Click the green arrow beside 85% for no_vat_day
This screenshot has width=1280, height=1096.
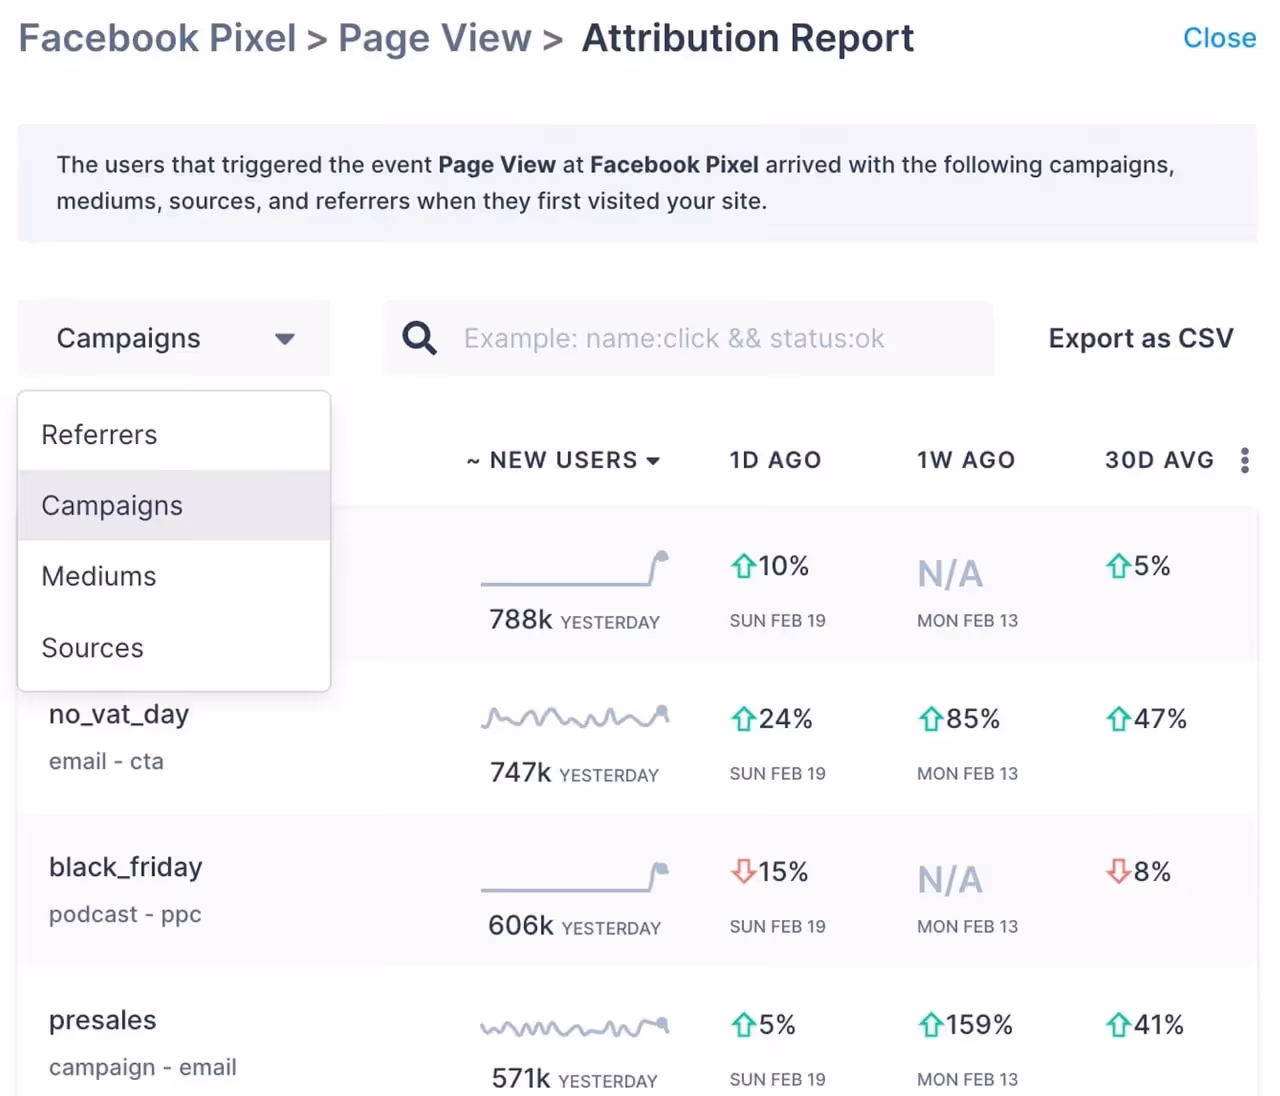point(931,718)
